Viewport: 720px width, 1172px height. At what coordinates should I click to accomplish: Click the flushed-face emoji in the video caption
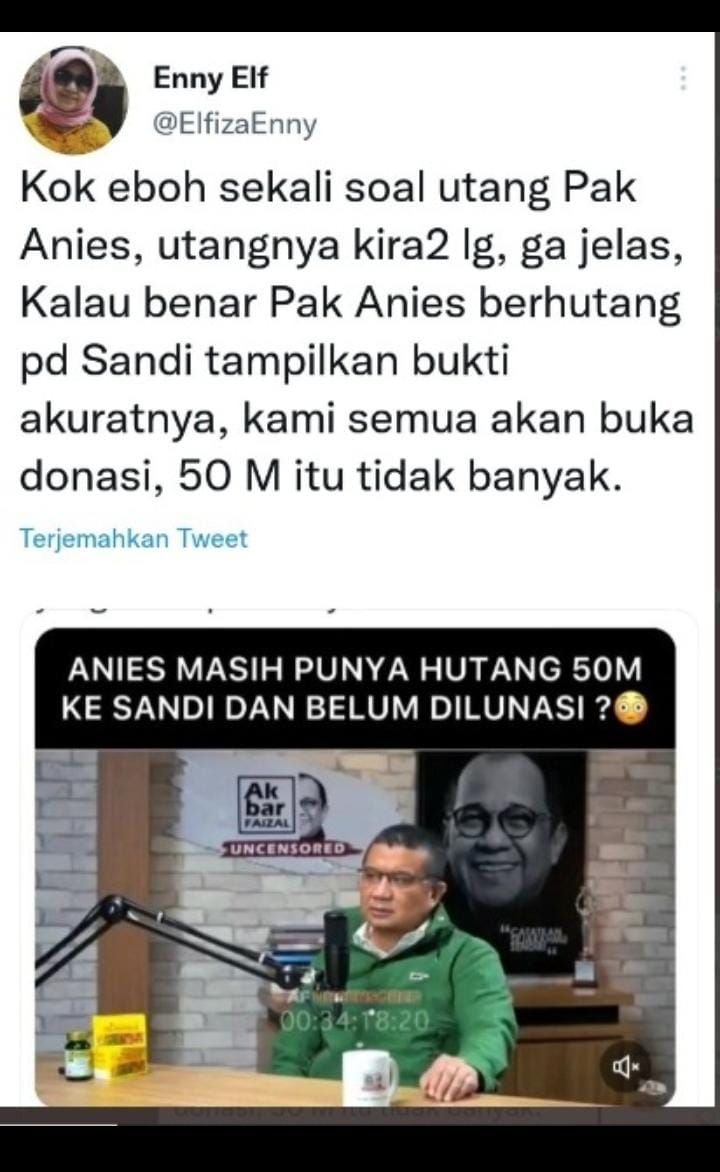click(x=632, y=708)
